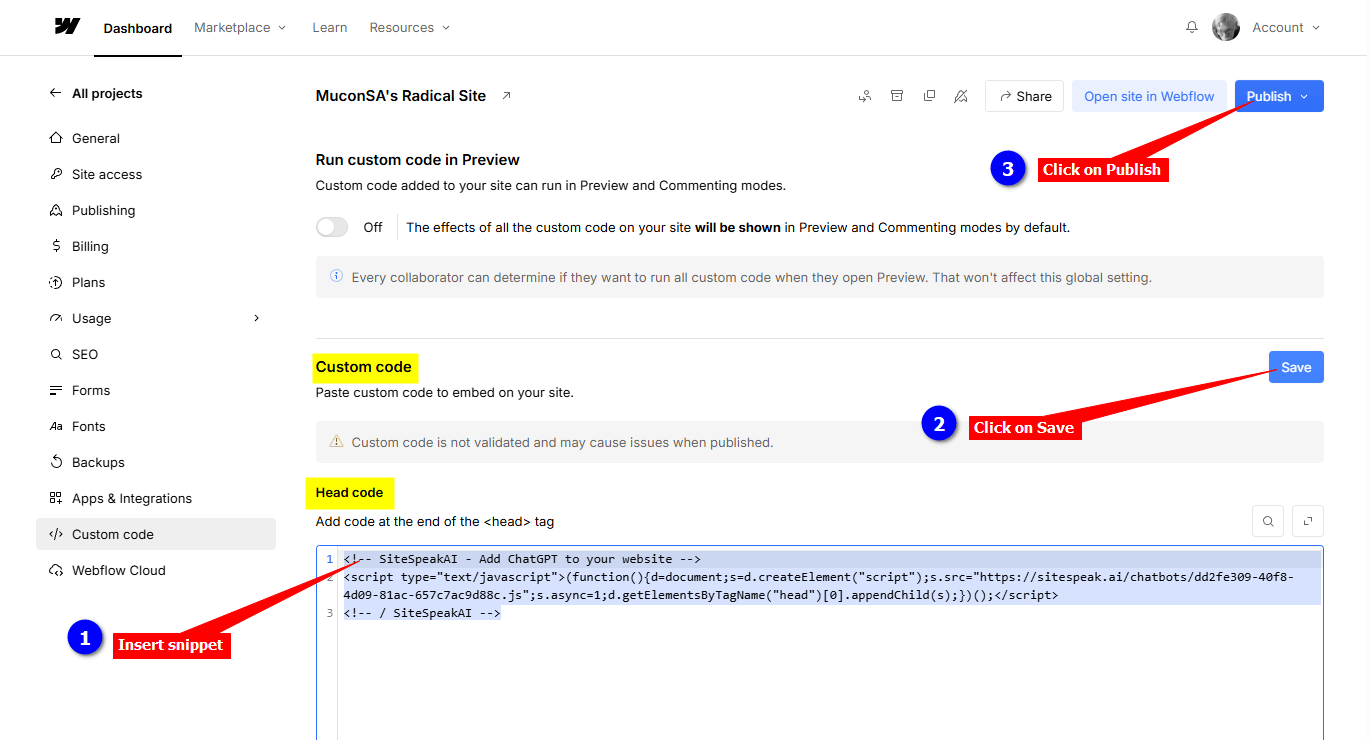Click the 'Head code' heading
Screen dimensions: 1369x740
(x=349, y=492)
